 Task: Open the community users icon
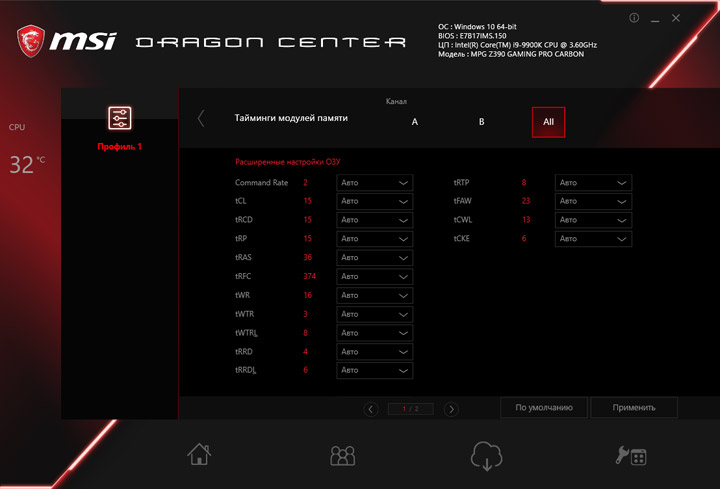[x=343, y=455]
